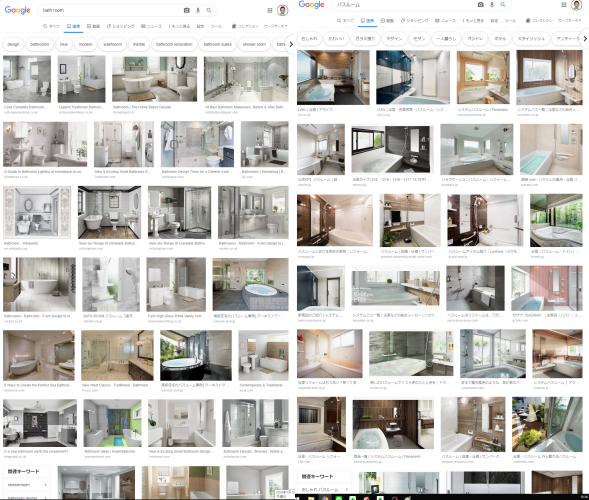Open ツール in the バスルーム window

[x=510, y=20]
